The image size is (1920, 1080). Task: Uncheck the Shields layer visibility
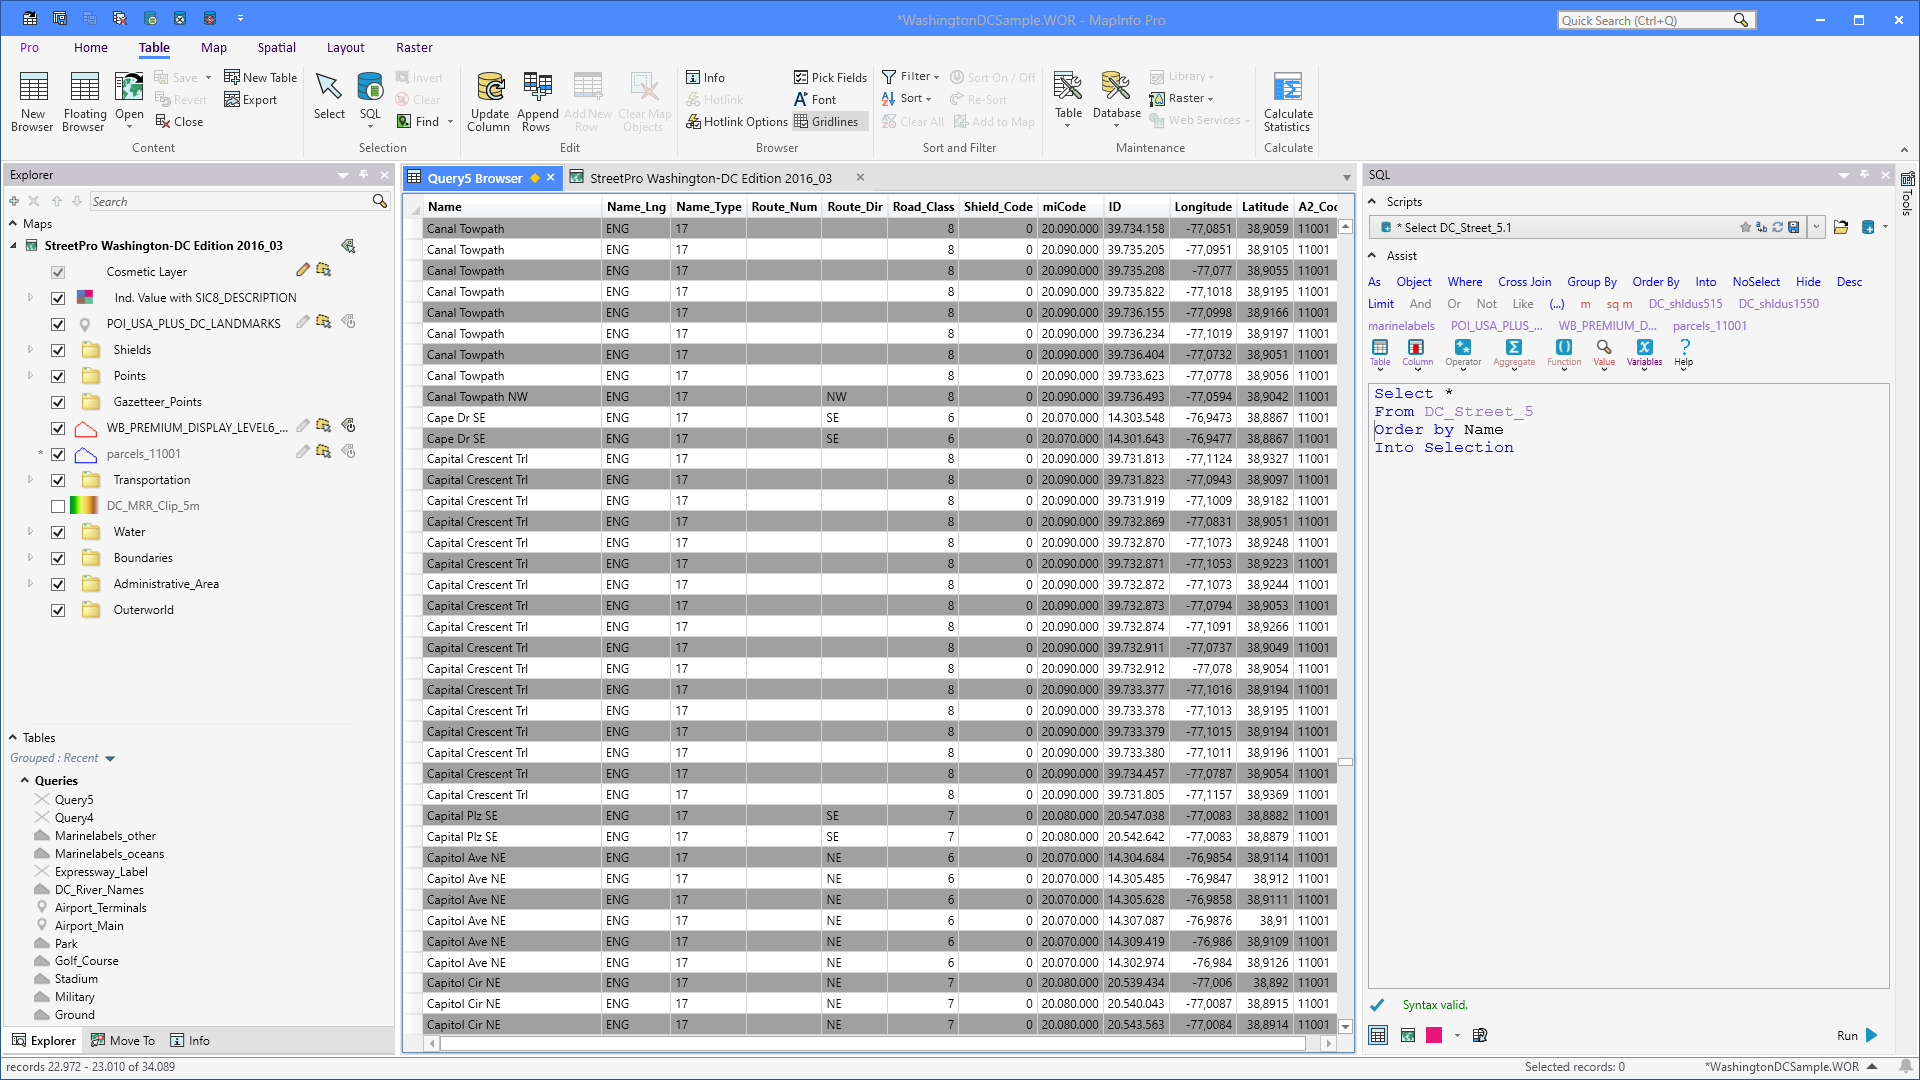point(58,349)
